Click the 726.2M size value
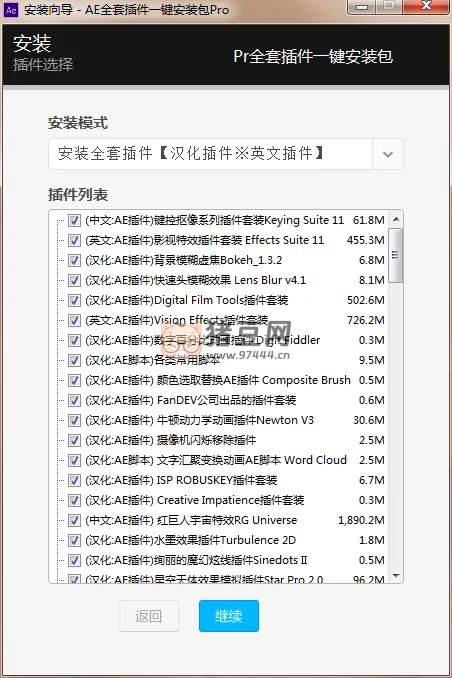 [x=366, y=320]
